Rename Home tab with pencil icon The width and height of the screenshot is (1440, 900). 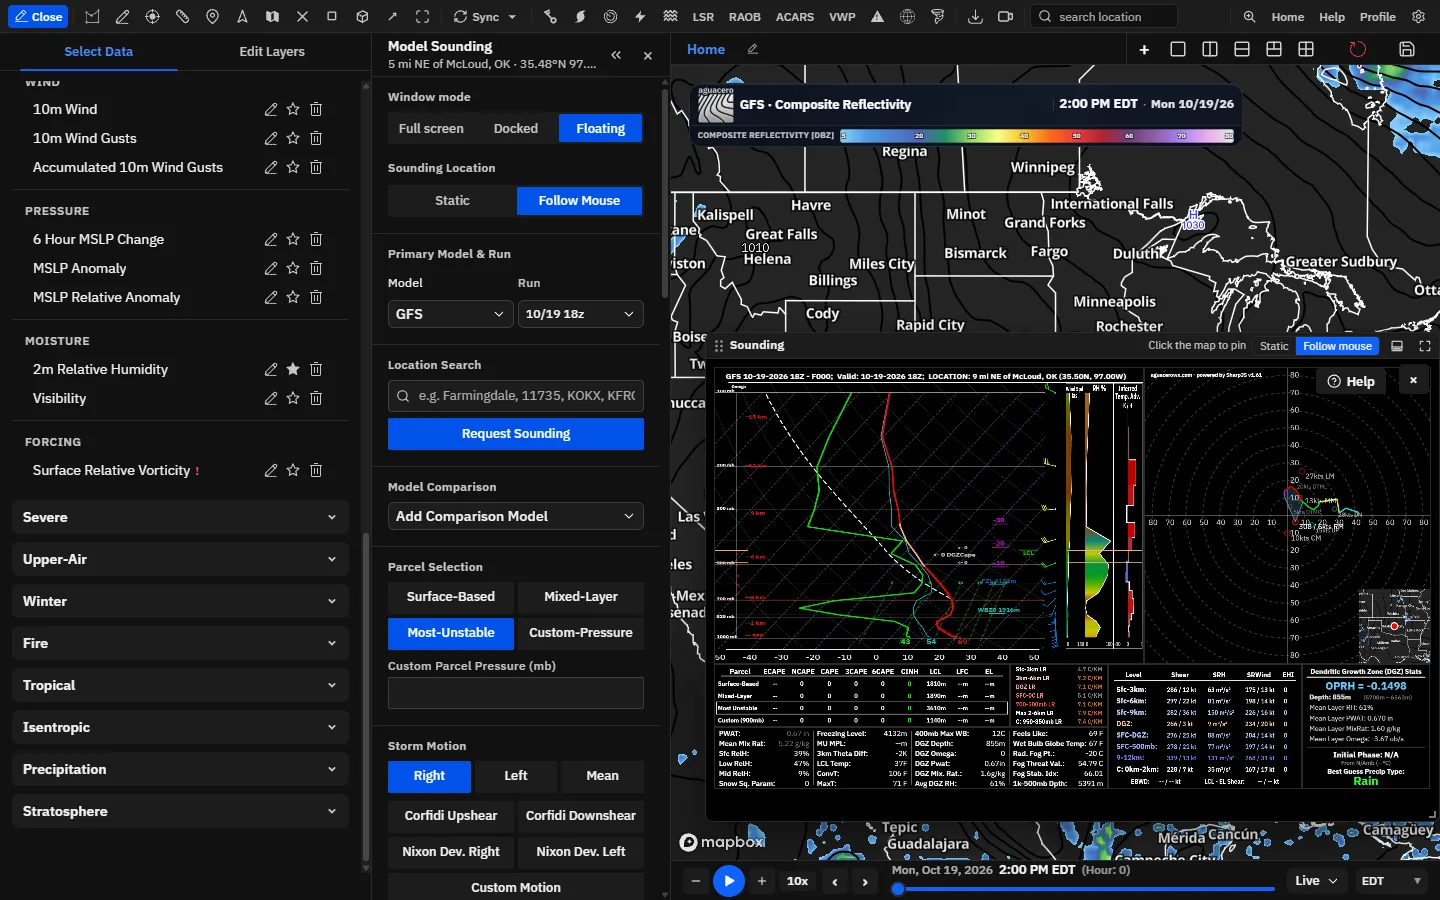click(753, 49)
